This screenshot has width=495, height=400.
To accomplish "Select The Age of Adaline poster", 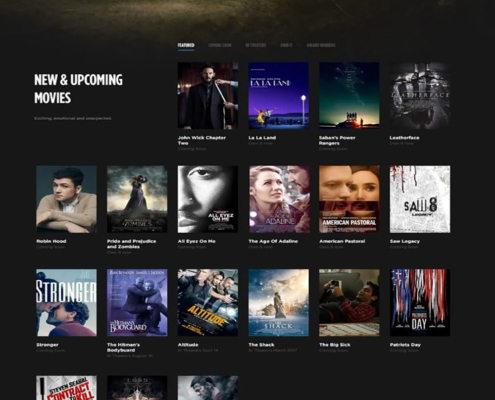I will [278, 199].
